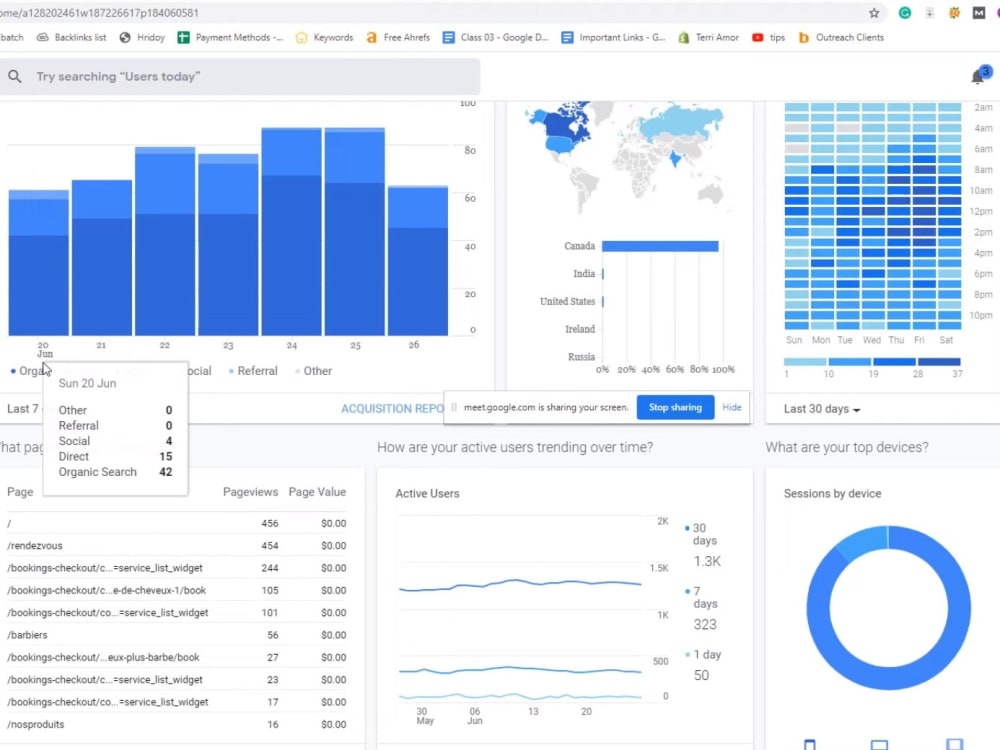
Task: Click the pageviews value 456
Action: point(270,523)
